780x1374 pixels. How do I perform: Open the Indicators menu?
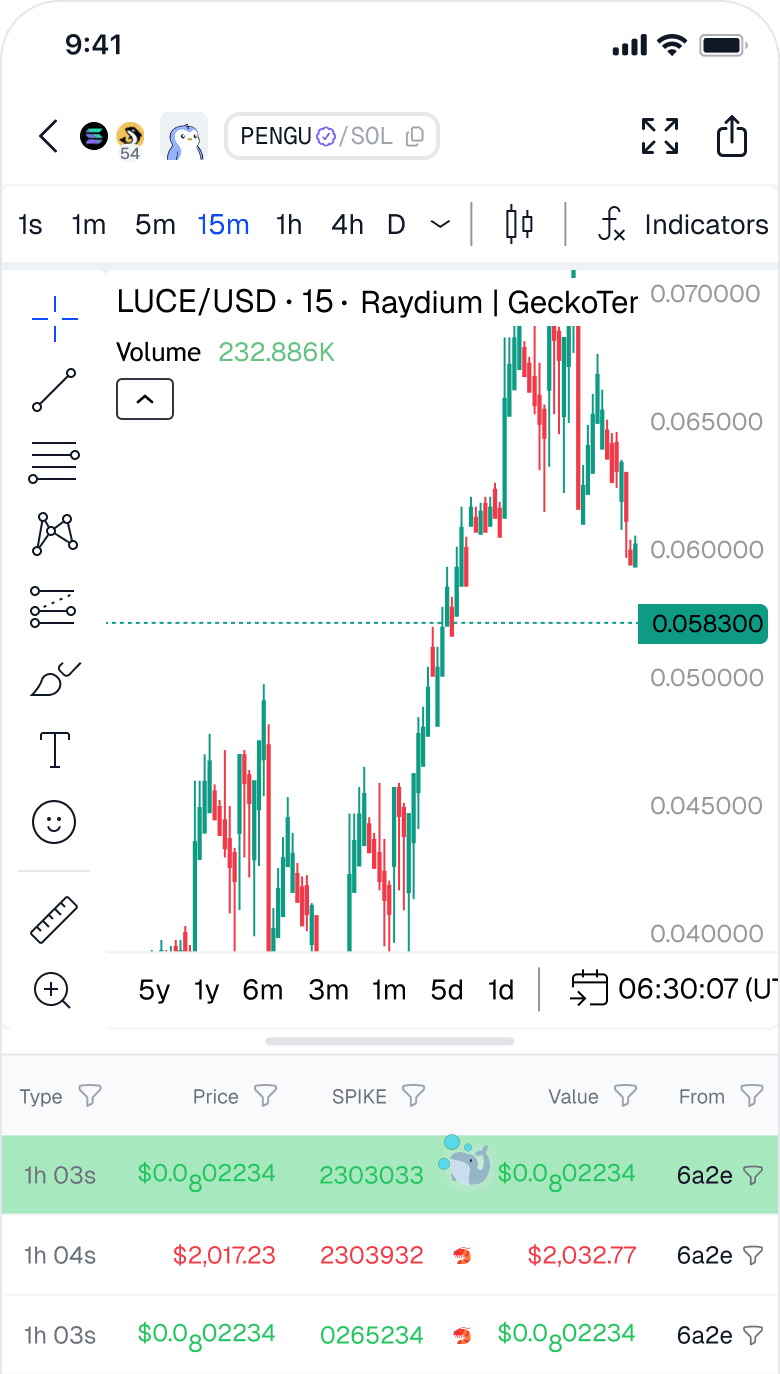pos(684,225)
